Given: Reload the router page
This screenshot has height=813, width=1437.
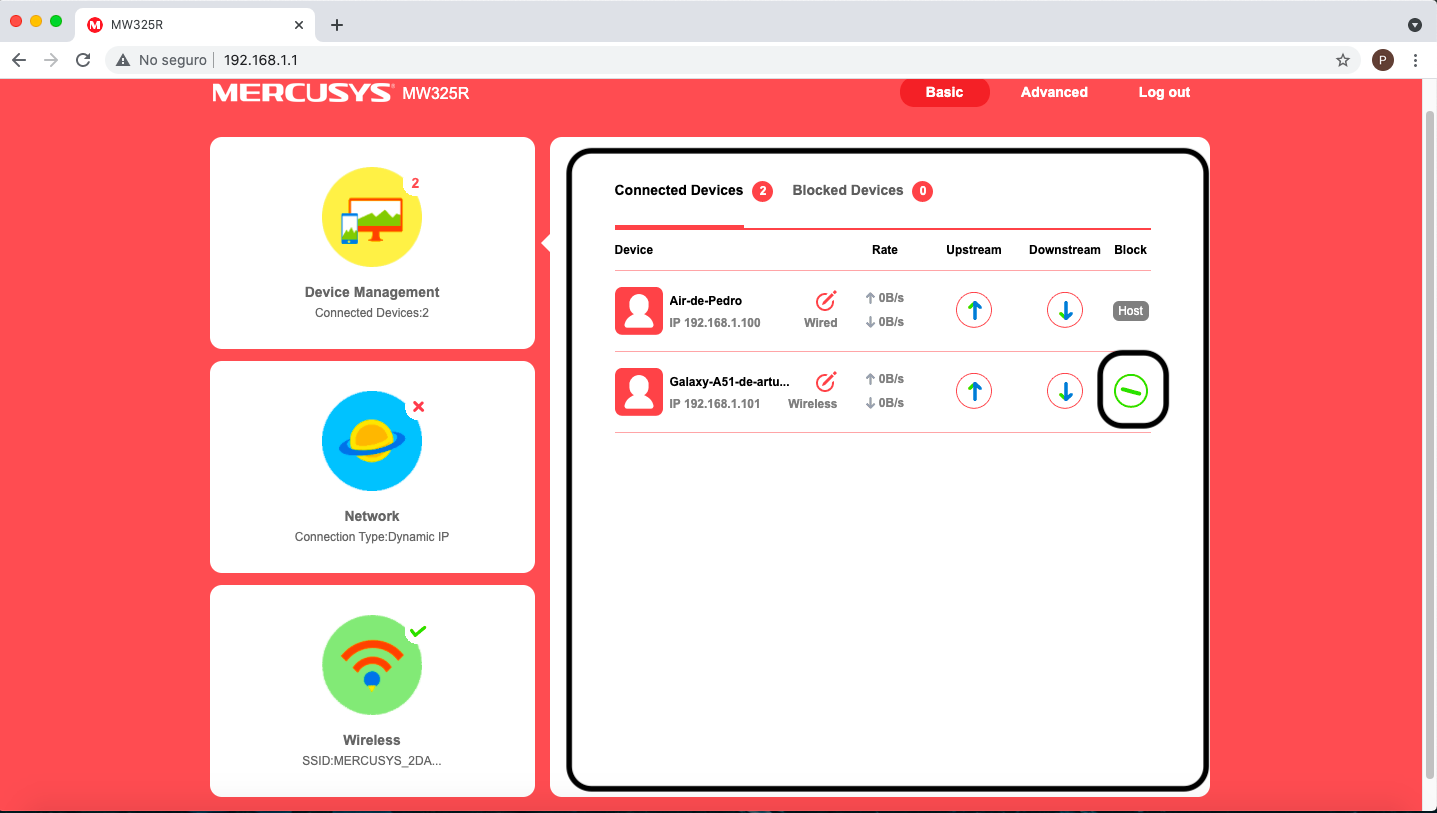Looking at the screenshot, I should (x=83, y=60).
